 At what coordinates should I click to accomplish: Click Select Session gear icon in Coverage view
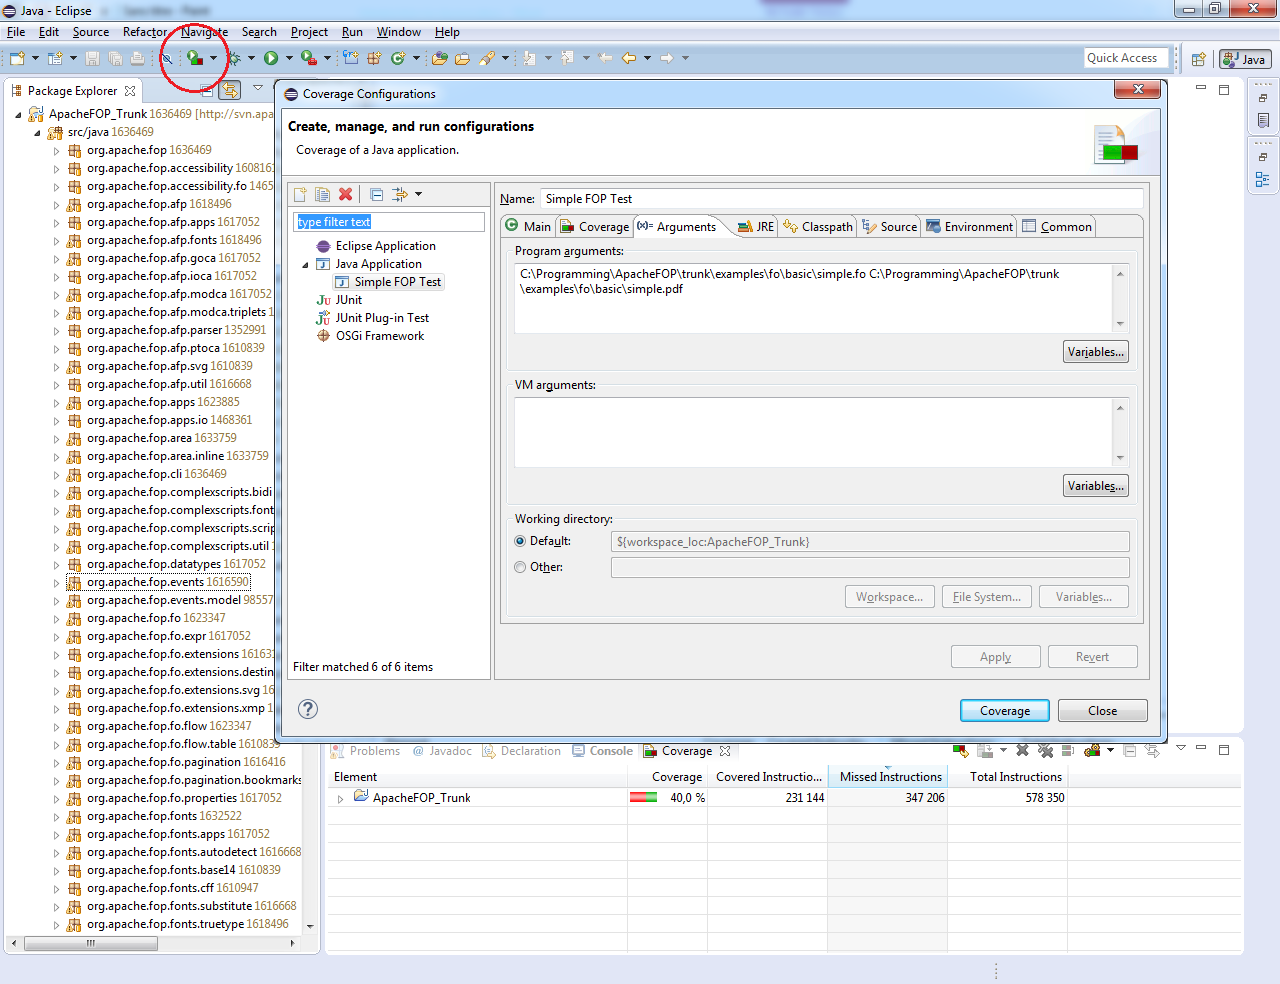(x=1092, y=750)
